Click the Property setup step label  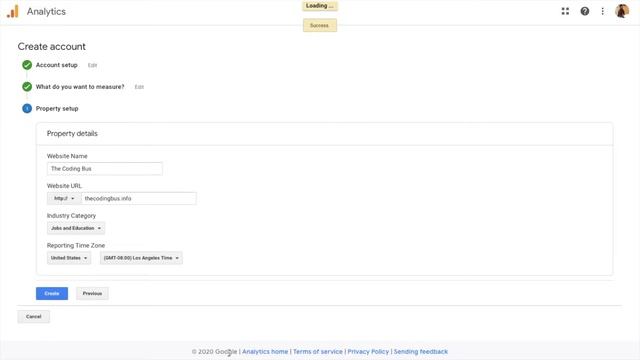coord(57,109)
